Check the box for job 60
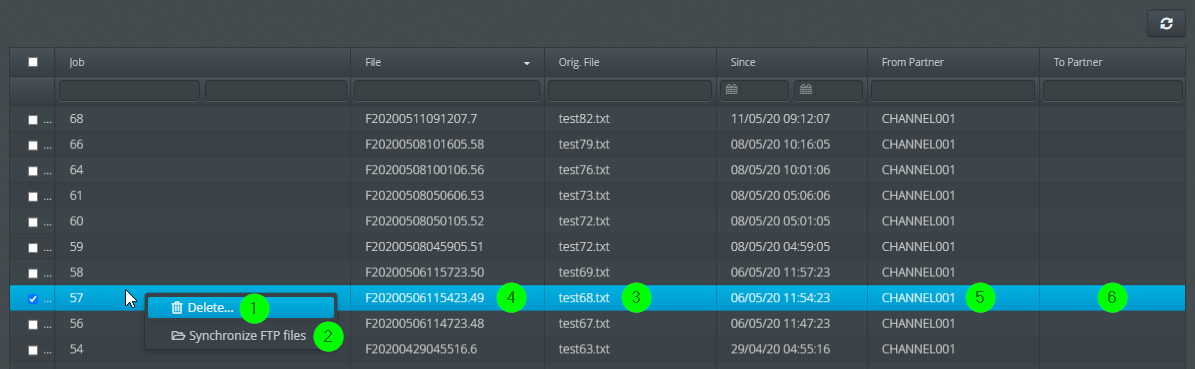 click(33, 222)
